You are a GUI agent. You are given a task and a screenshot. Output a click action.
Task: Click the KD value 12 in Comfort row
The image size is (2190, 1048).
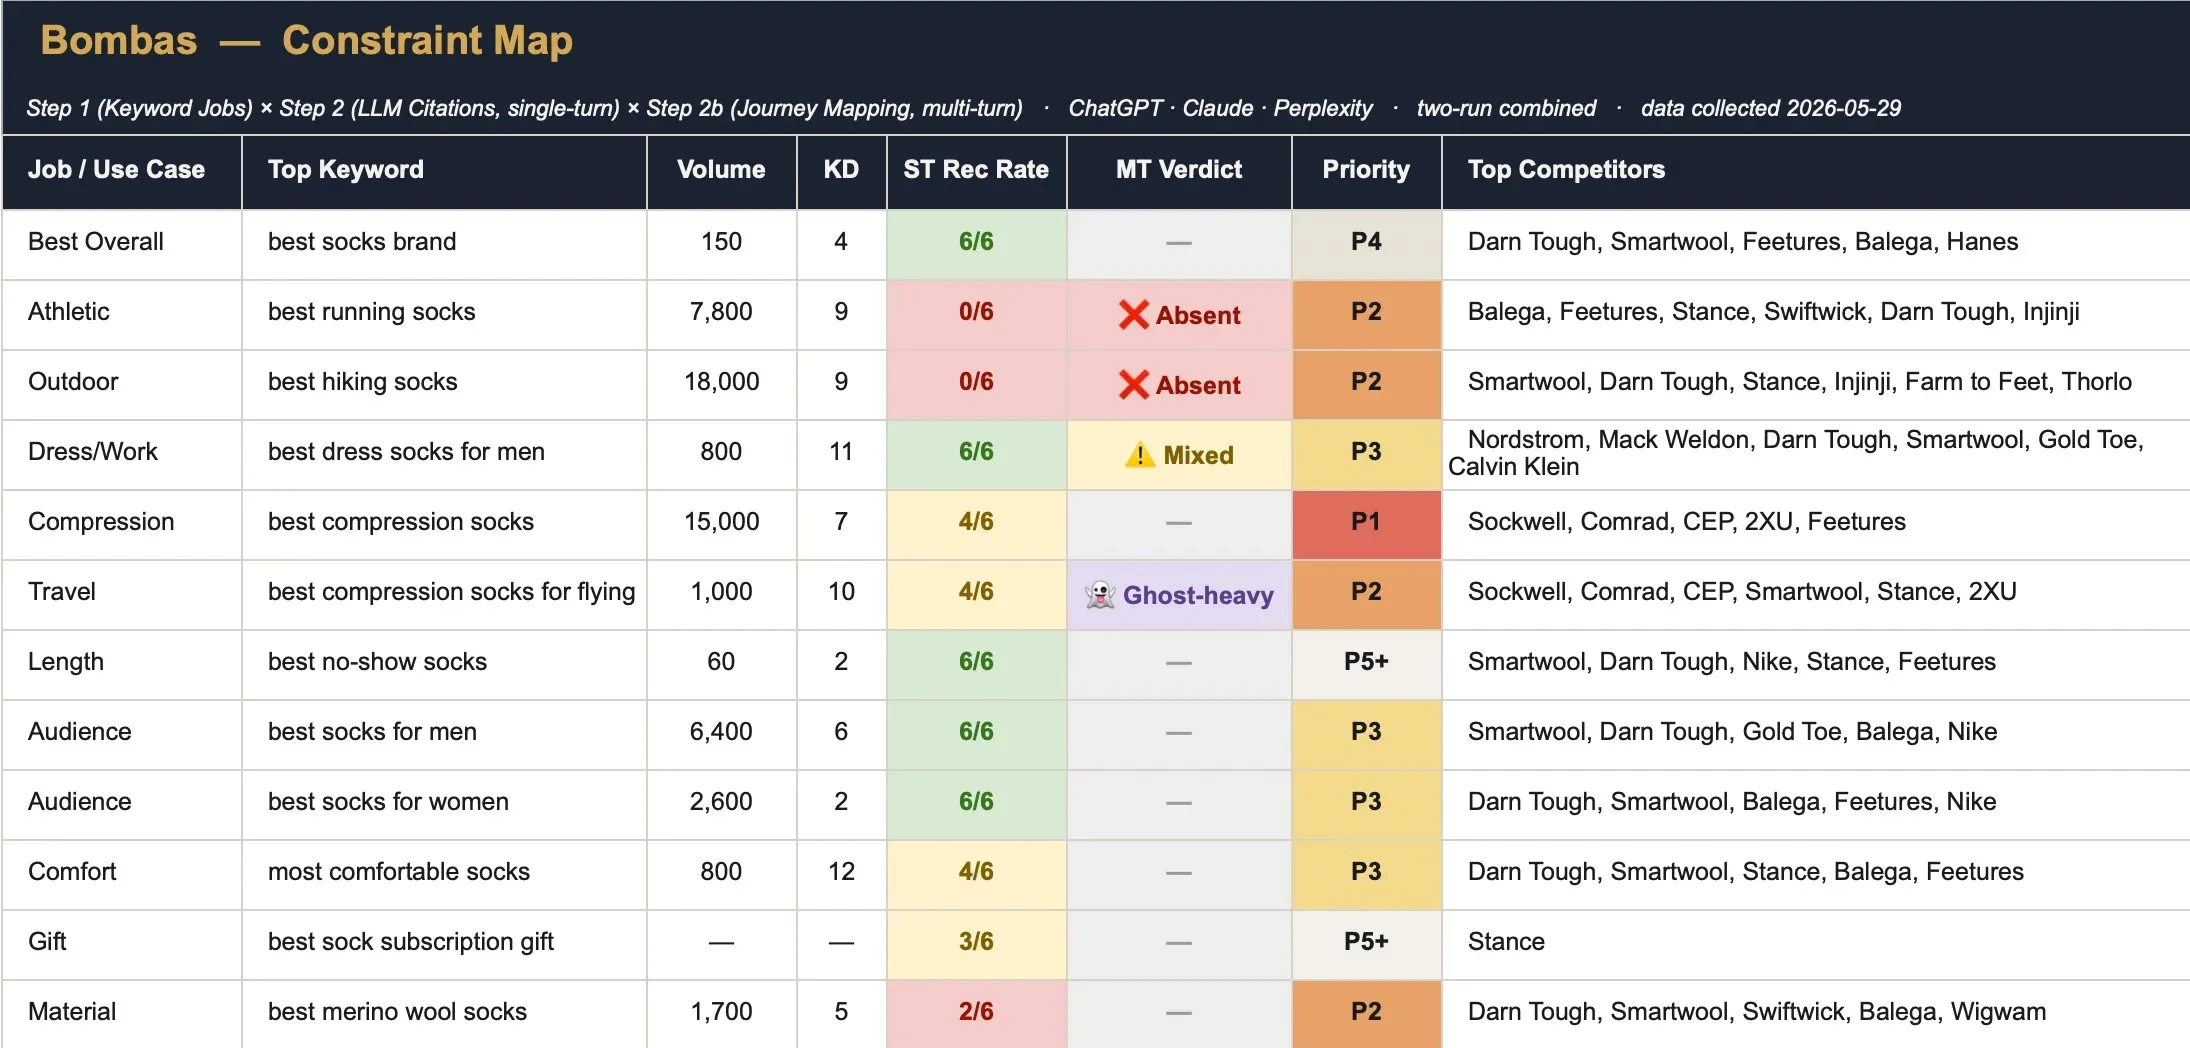[x=841, y=871]
